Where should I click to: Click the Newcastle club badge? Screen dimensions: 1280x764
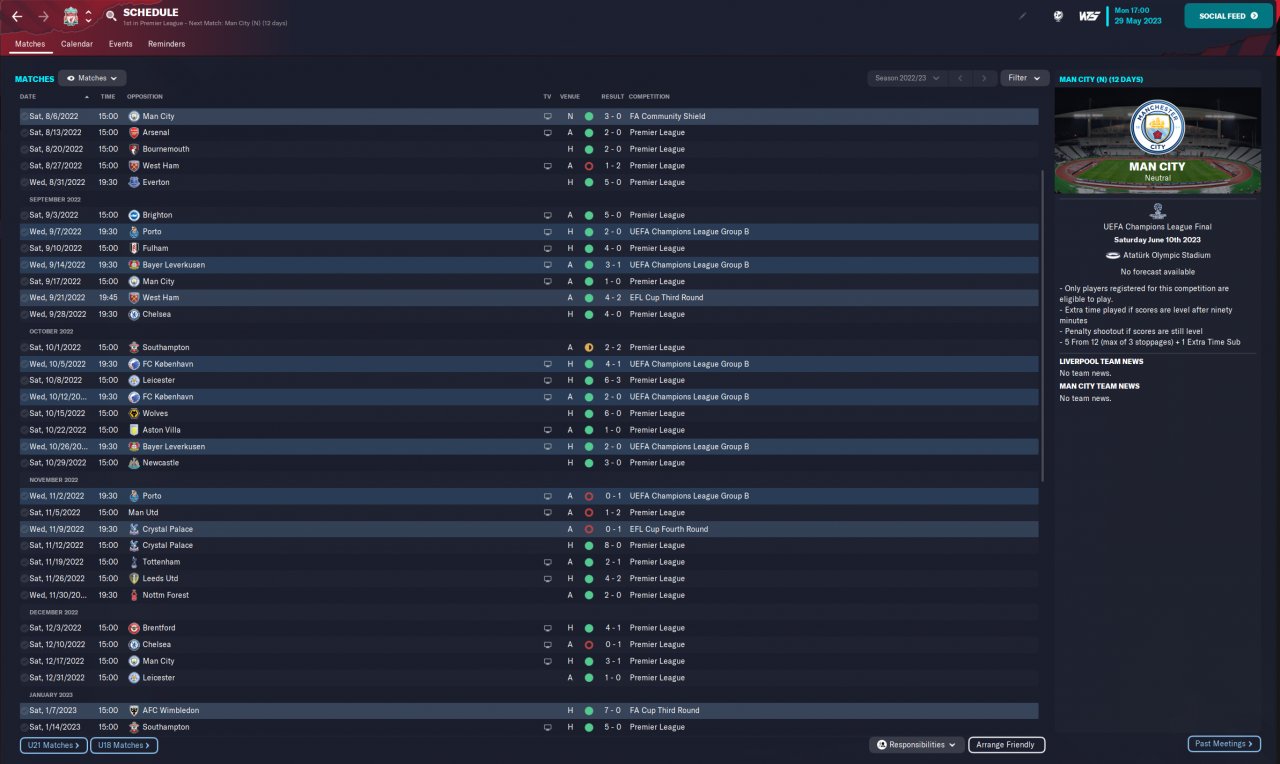(x=134, y=463)
